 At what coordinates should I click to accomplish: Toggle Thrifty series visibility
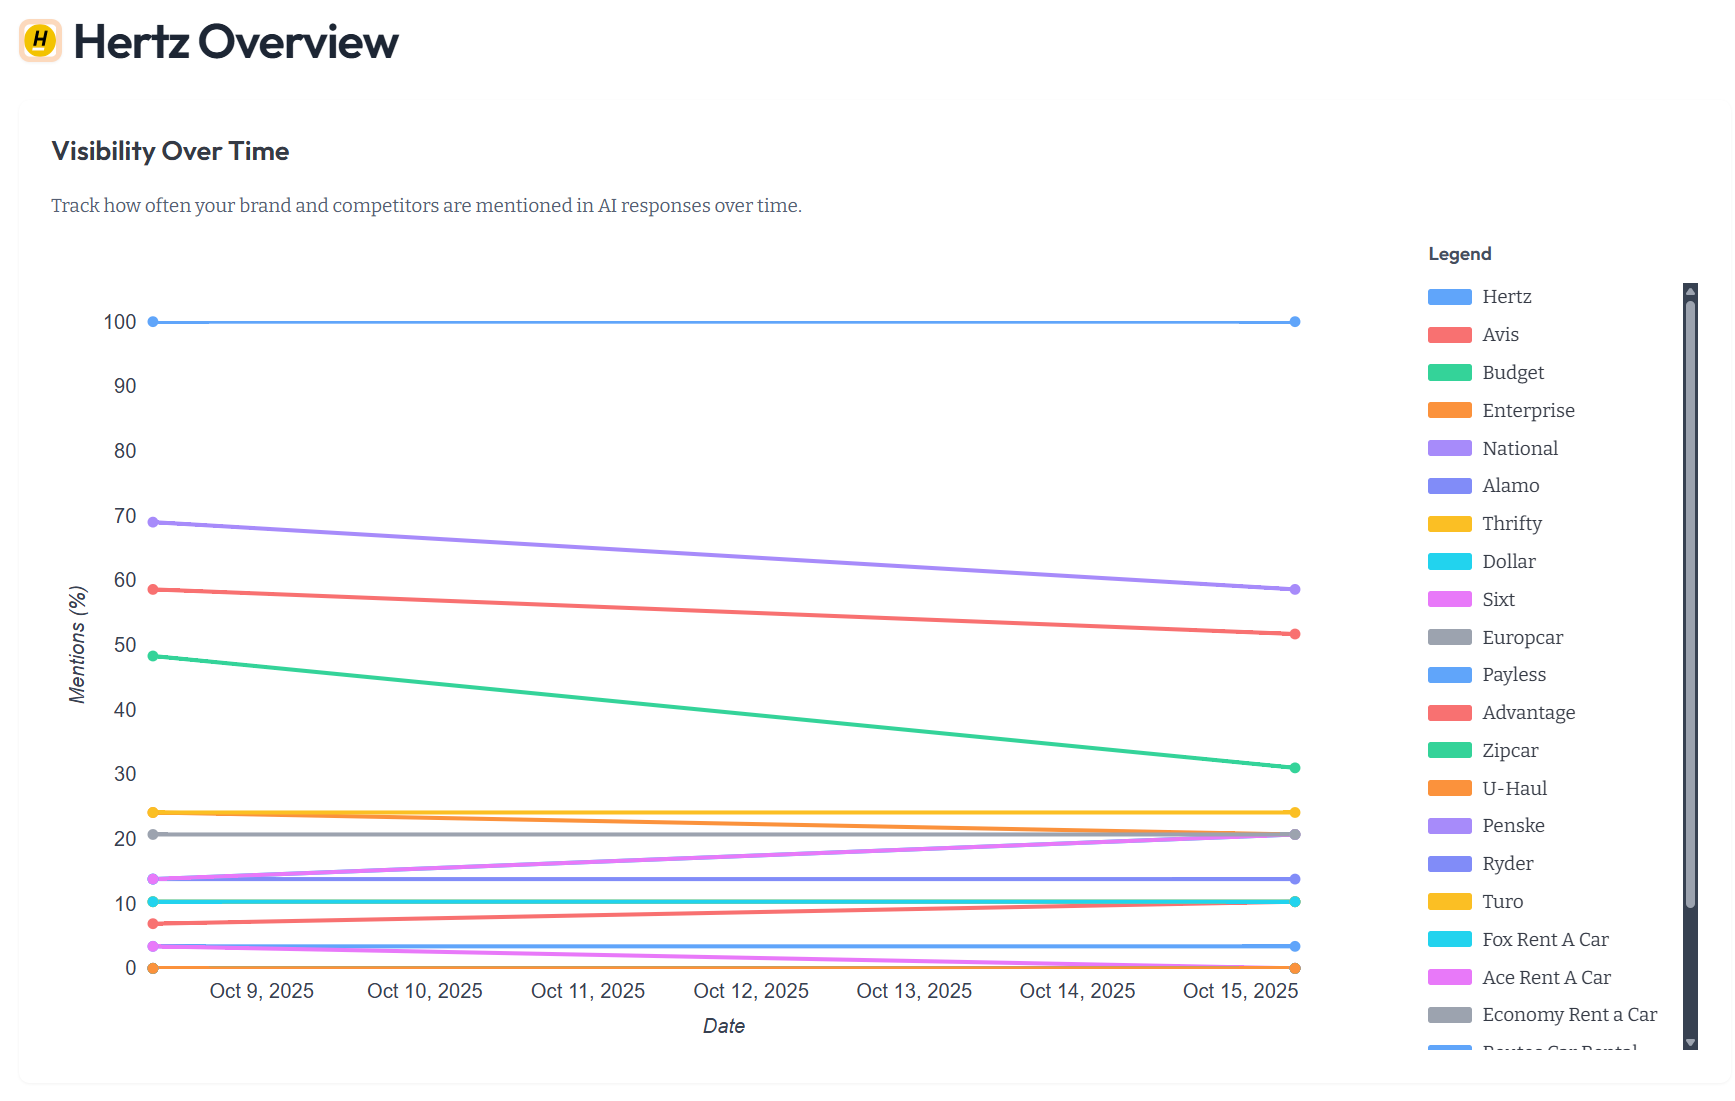pyautogui.click(x=1511, y=524)
